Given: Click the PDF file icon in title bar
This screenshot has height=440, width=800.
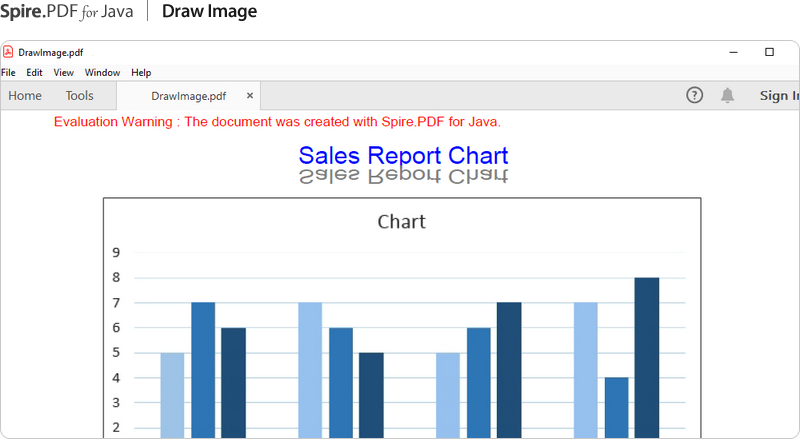Looking at the screenshot, I should coord(9,52).
